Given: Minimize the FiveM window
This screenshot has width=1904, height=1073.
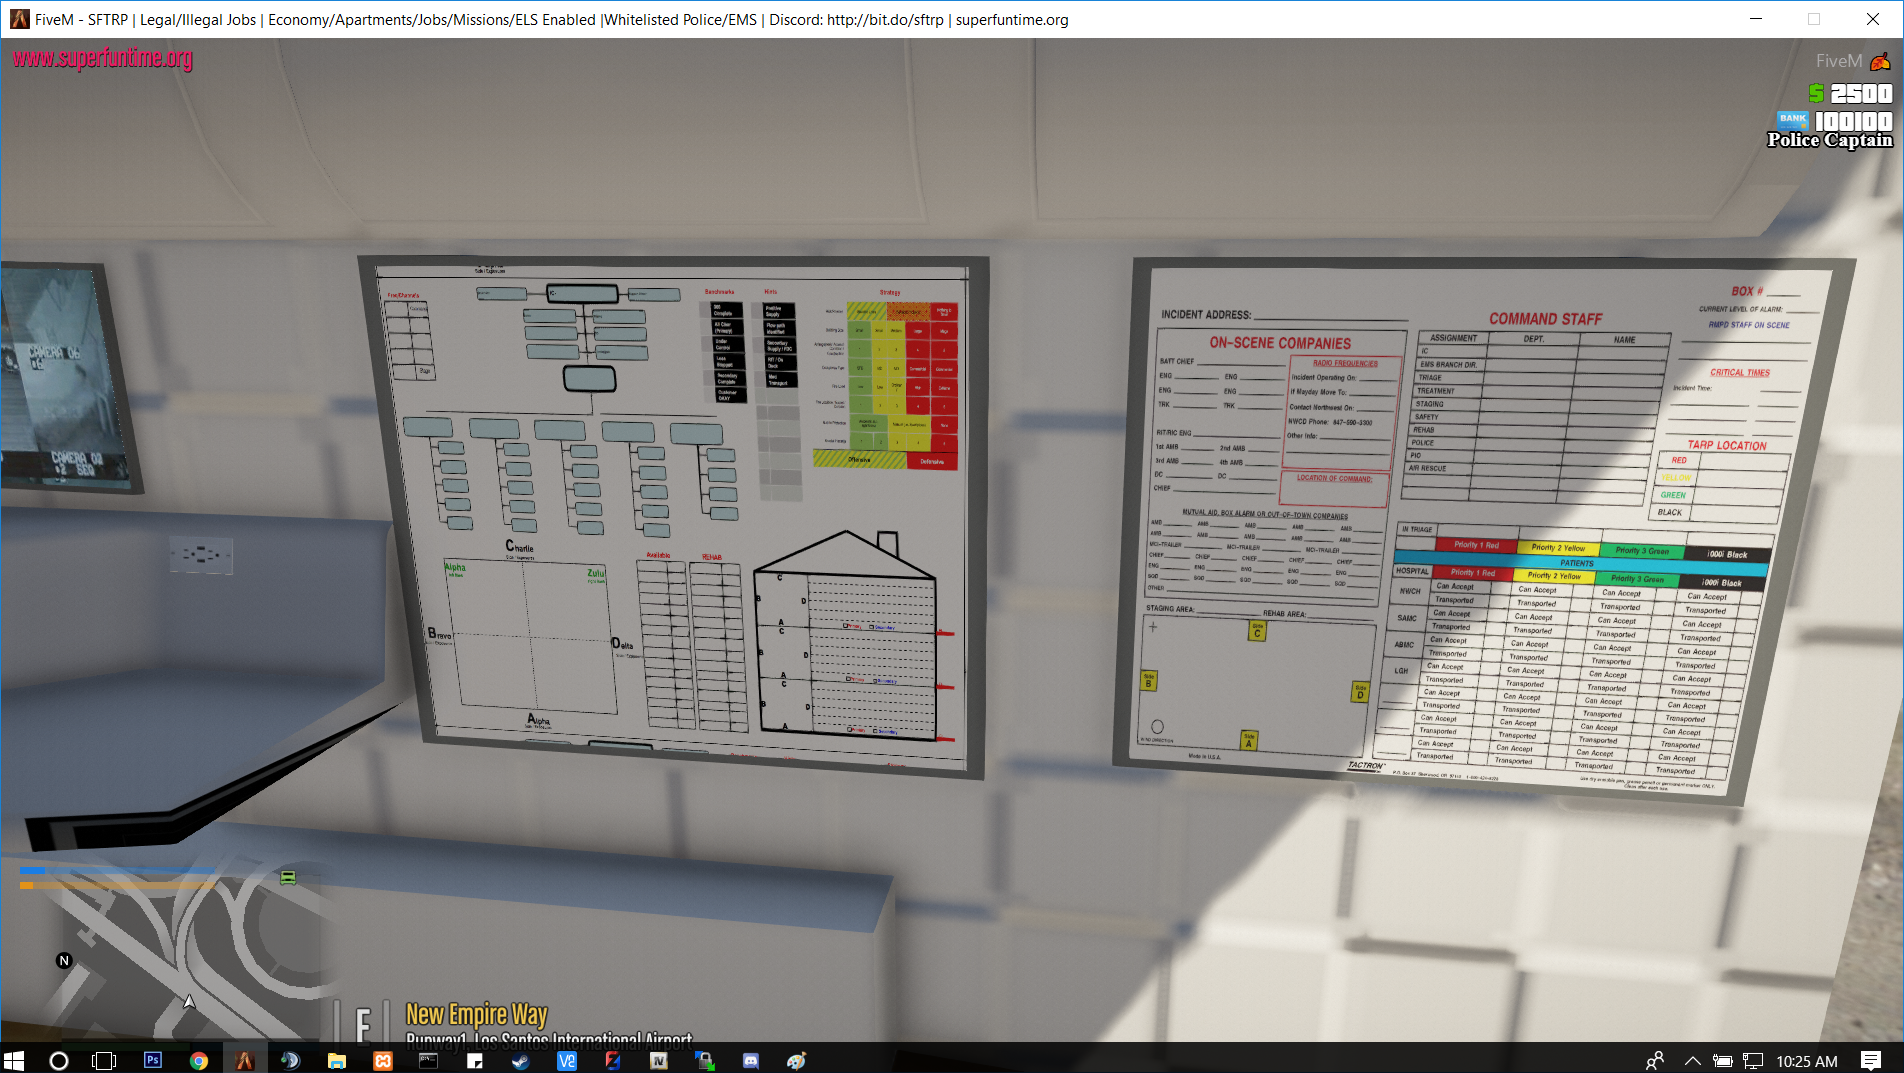Looking at the screenshot, I should tap(1756, 19).
